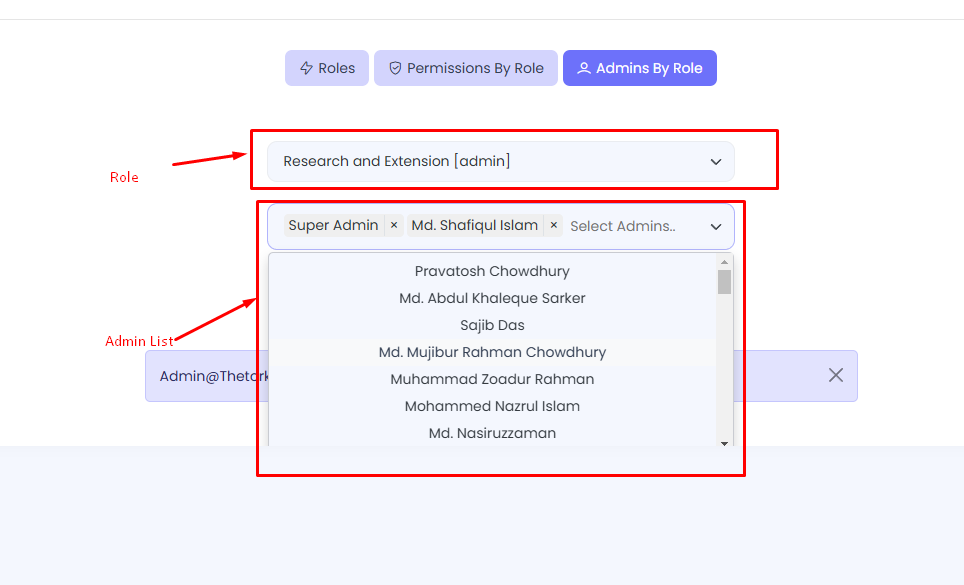
Task: Choose Muhammad Zoadur Rahman option
Action: click(492, 379)
